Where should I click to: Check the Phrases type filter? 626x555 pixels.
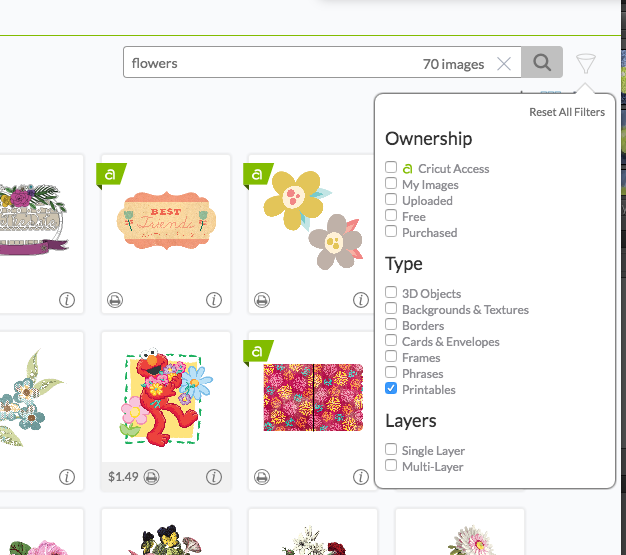click(x=391, y=372)
